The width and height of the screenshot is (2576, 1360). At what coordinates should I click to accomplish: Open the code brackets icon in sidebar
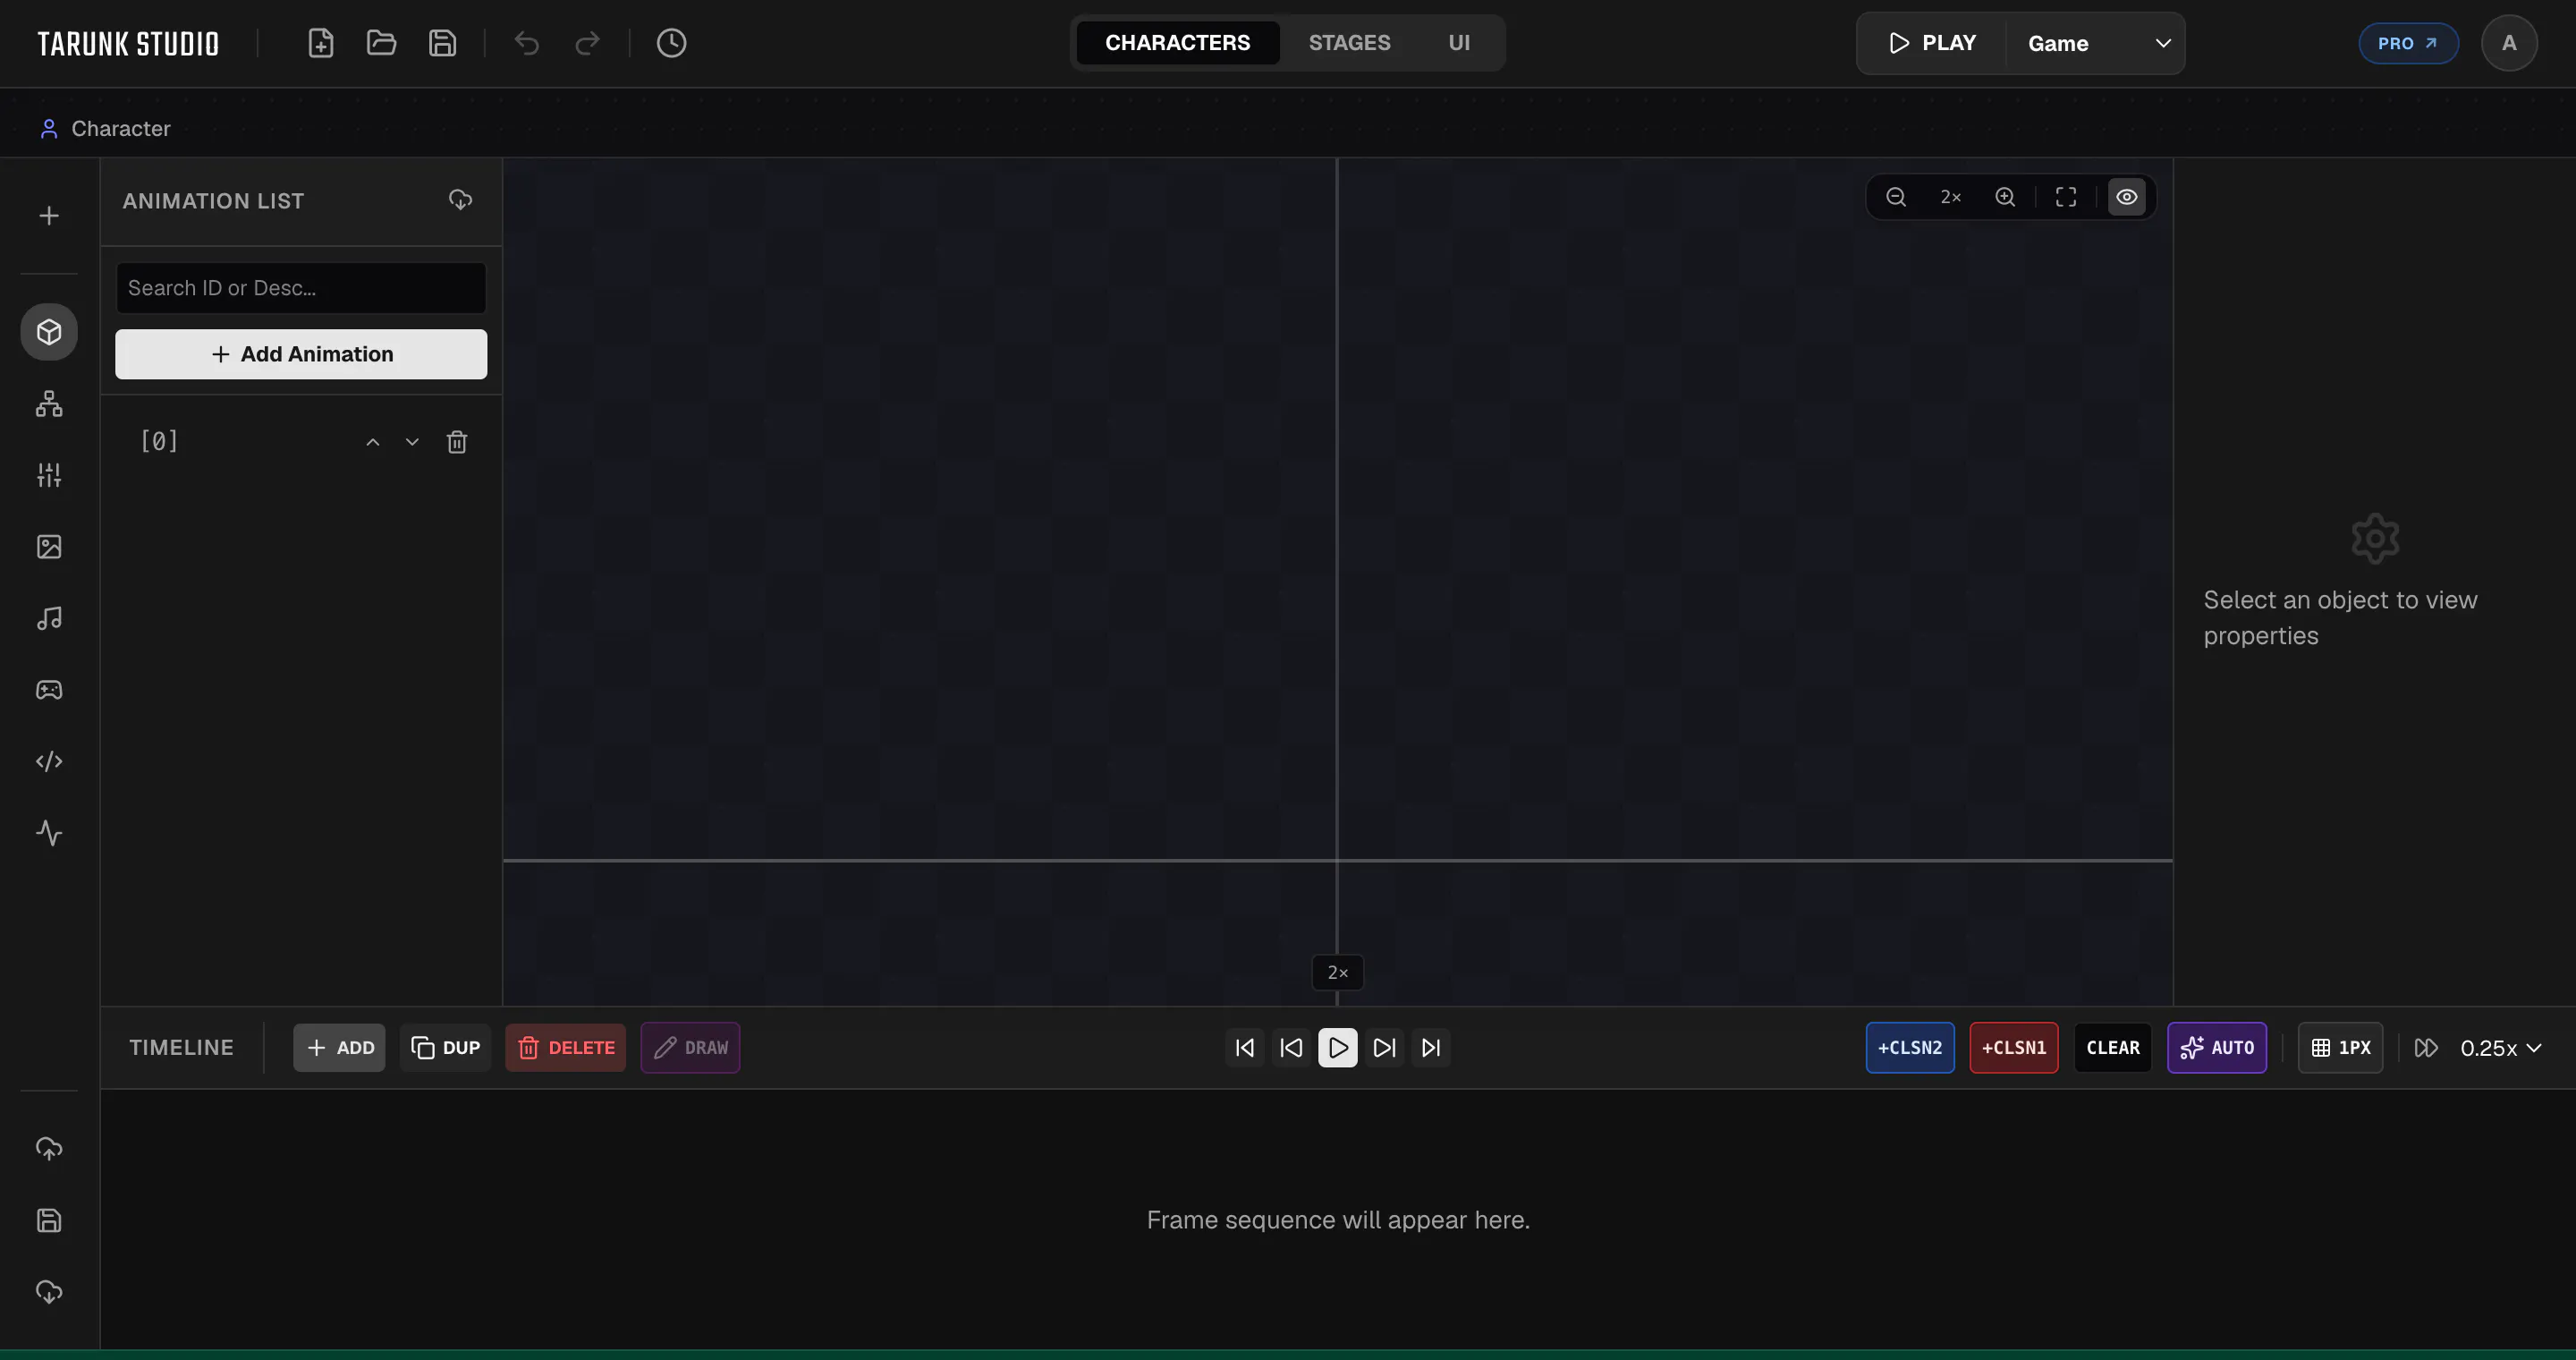coord(49,762)
